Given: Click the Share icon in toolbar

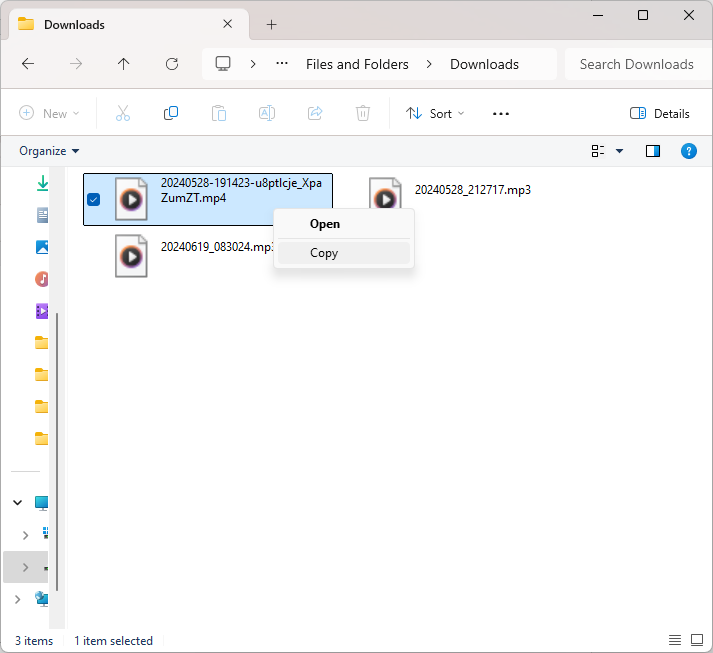Looking at the screenshot, I should coord(315,114).
